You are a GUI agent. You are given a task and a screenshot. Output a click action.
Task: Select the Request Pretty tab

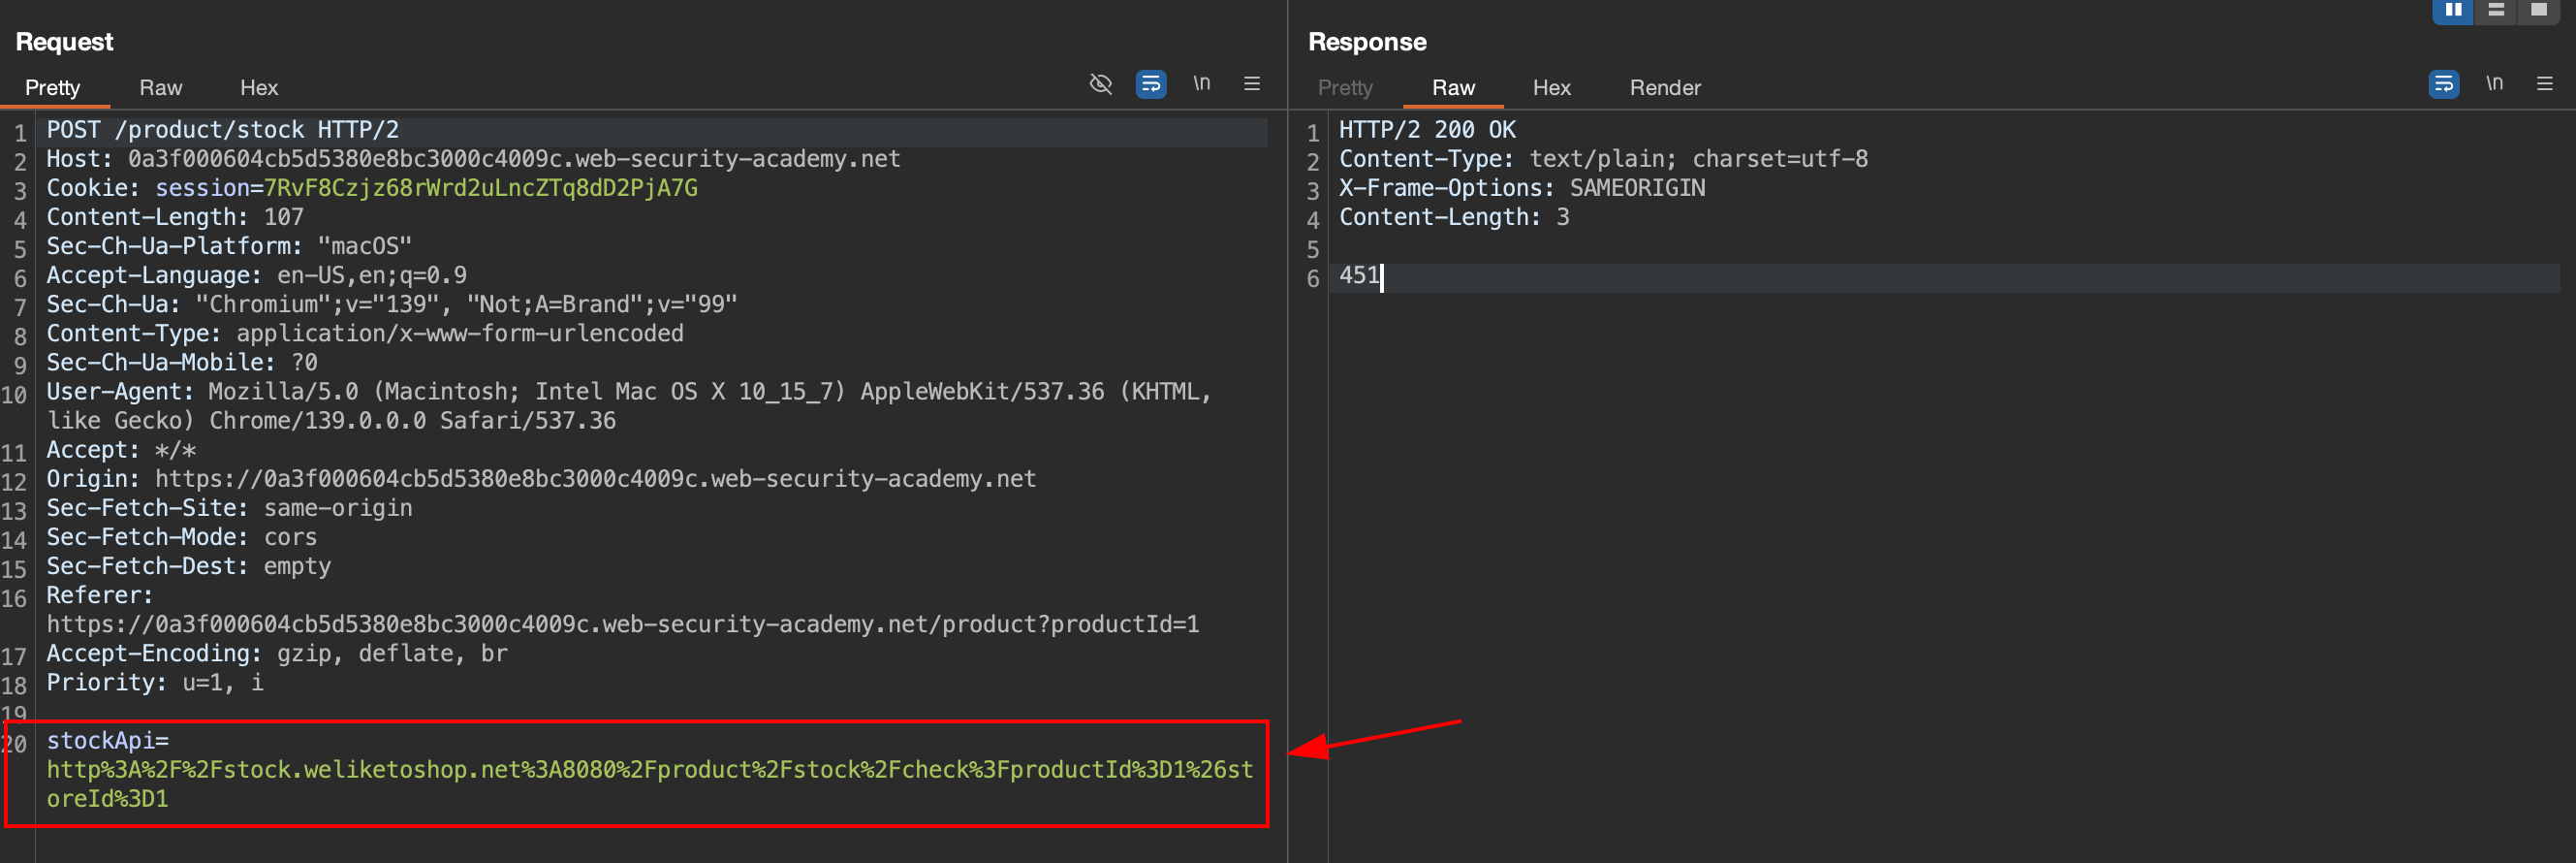click(x=52, y=88)
